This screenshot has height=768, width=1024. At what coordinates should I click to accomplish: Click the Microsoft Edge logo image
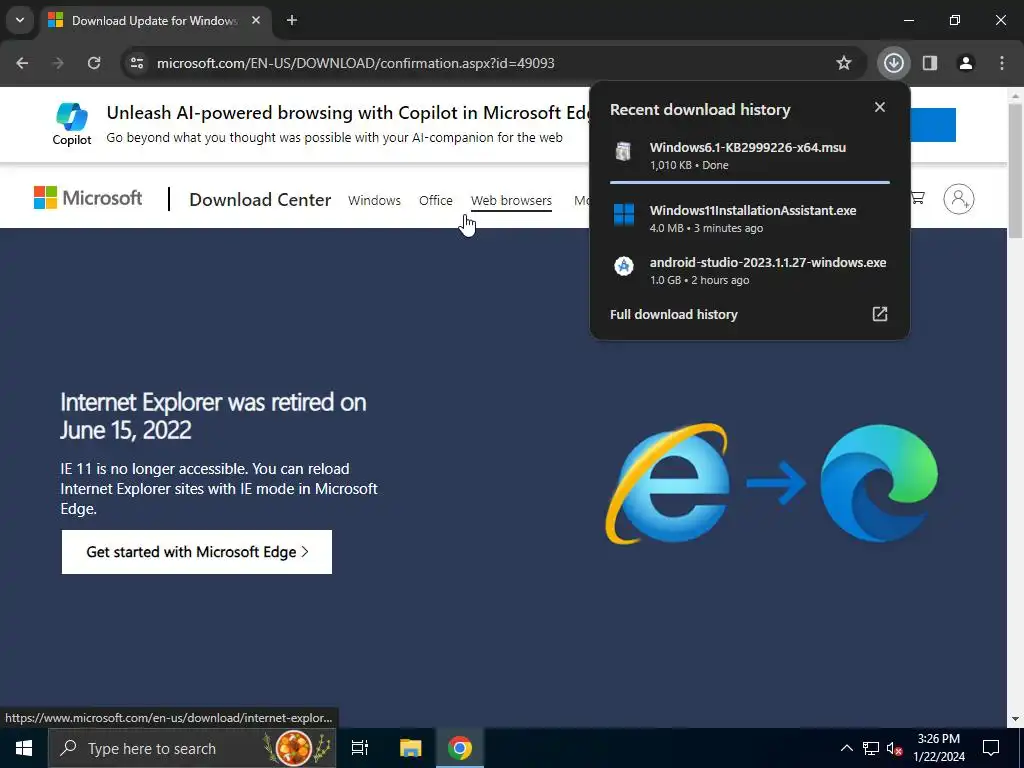pos(879,483)
